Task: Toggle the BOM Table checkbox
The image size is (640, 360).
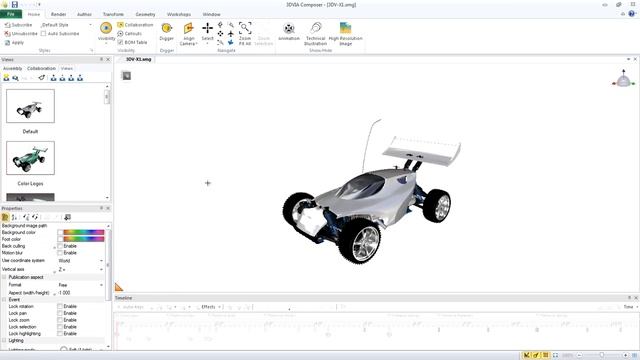Action: pyautogui.click(x=120, y=42)
